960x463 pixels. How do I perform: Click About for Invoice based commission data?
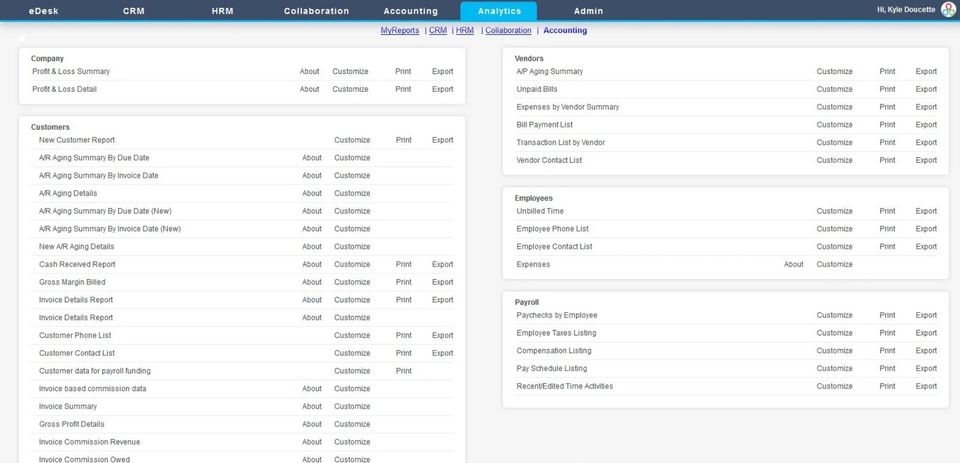[x=312, y=388]
